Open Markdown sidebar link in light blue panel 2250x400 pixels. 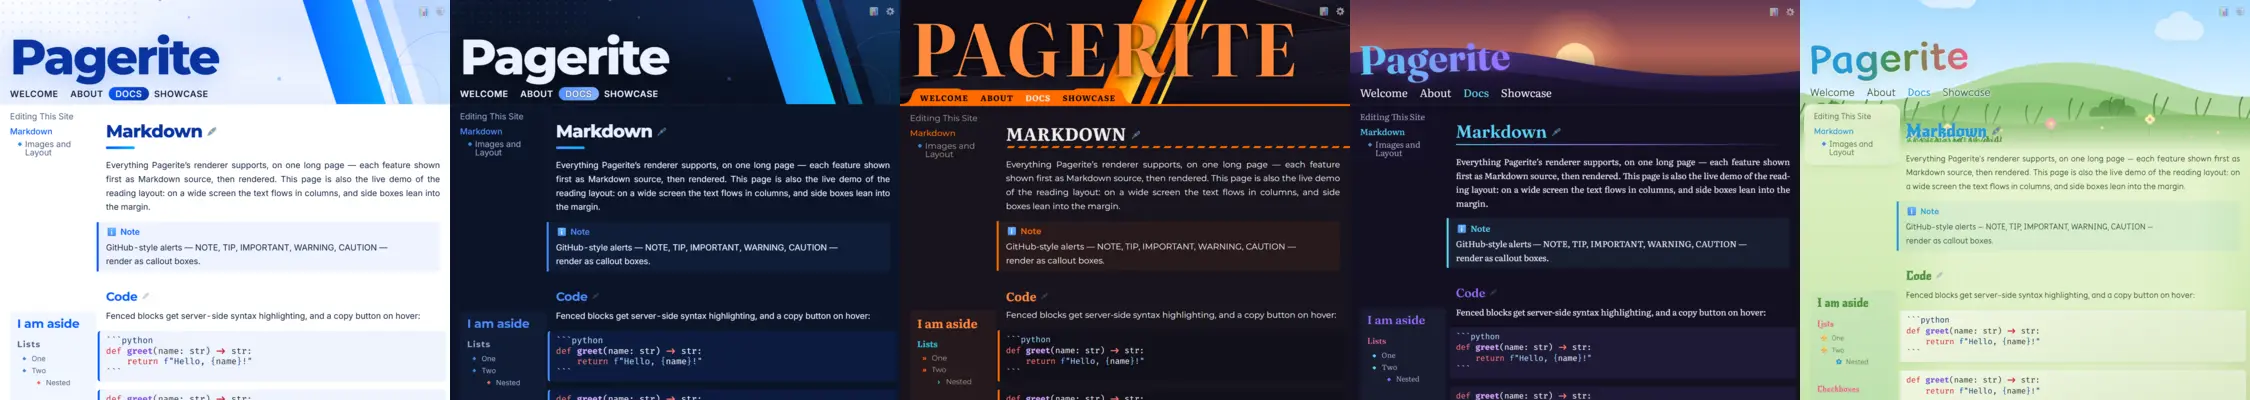coord(31,131)
